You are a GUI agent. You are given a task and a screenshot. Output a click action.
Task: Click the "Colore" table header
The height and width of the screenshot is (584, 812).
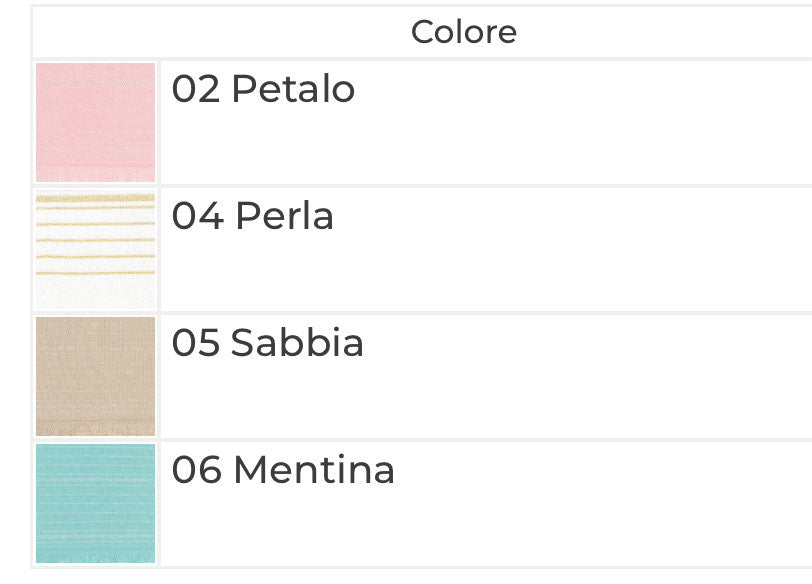464,32
